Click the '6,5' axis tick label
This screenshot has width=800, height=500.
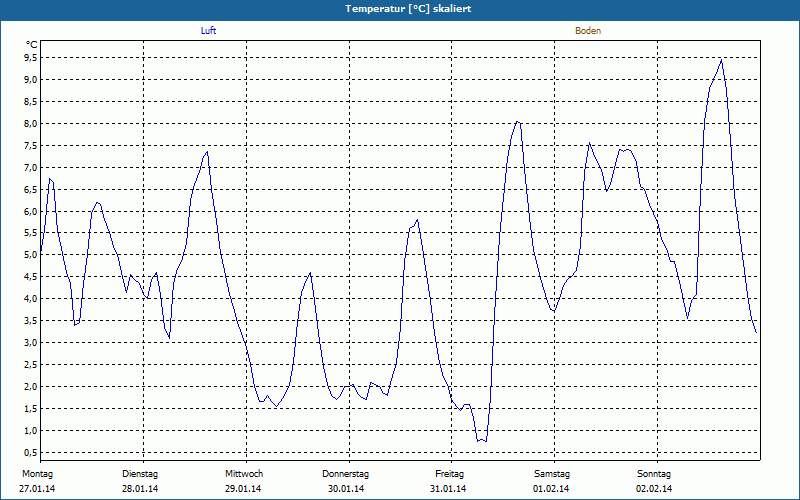pos(30,189)
